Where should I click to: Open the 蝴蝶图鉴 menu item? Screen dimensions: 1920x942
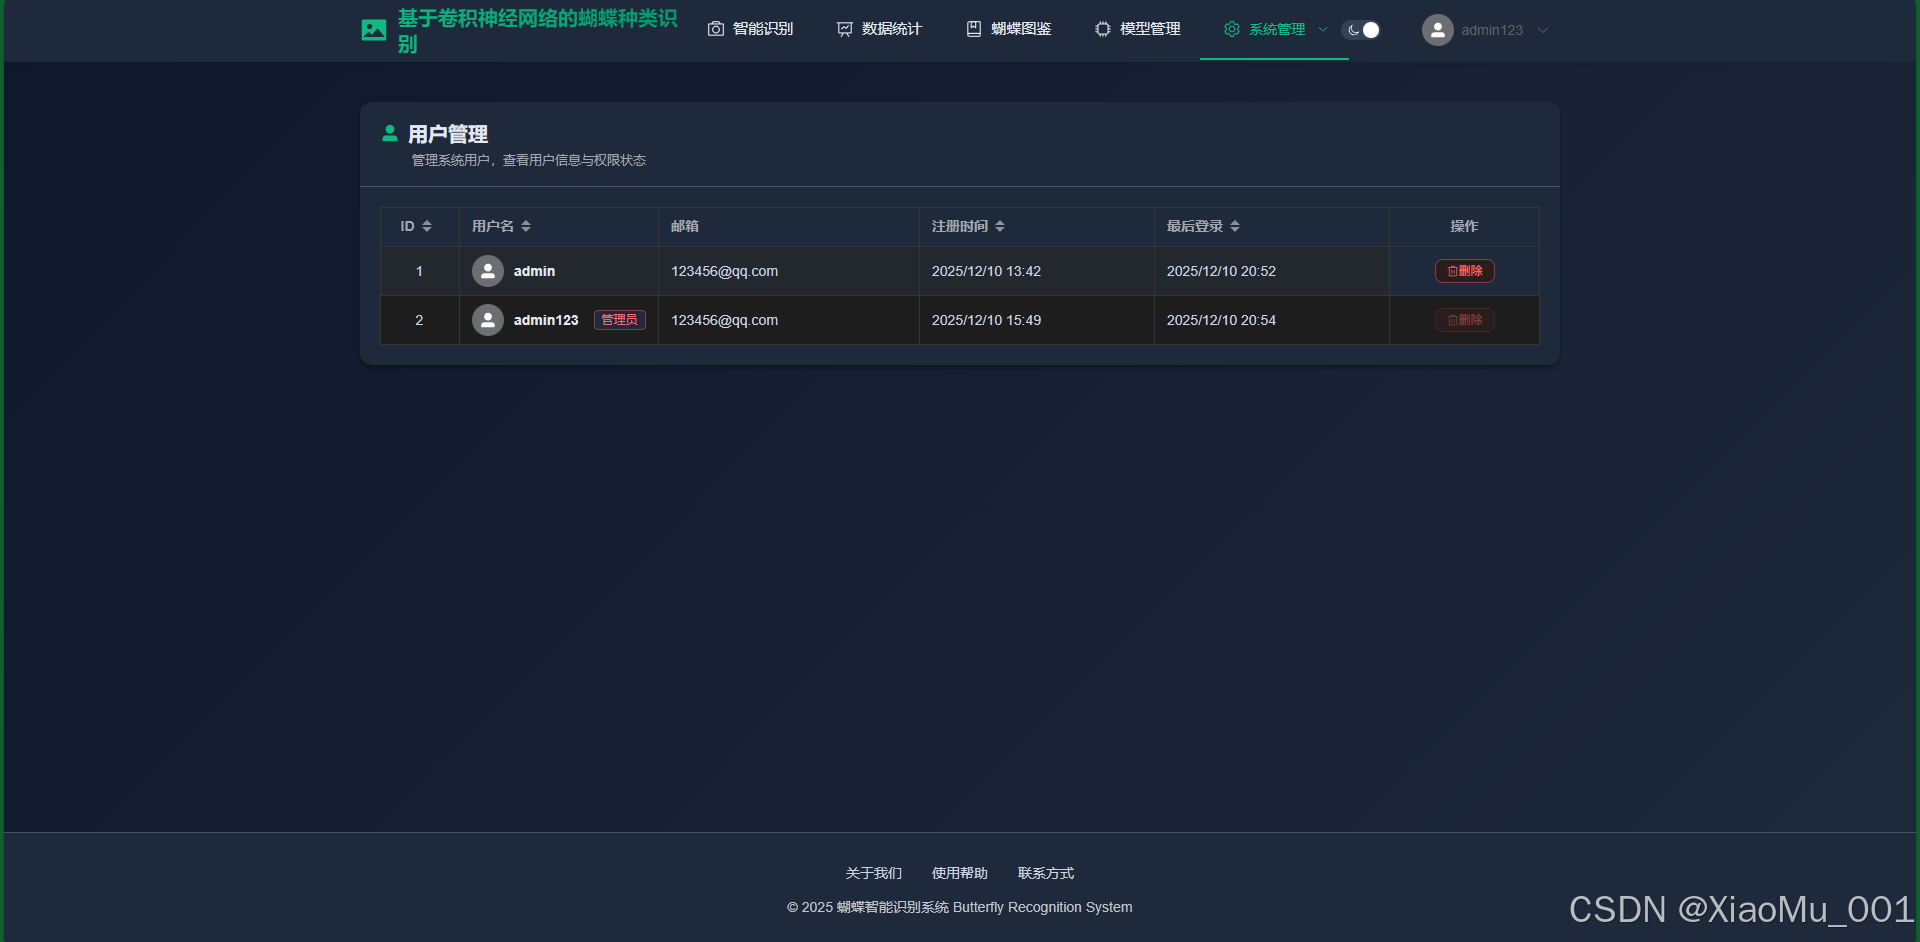(1009, 29)
